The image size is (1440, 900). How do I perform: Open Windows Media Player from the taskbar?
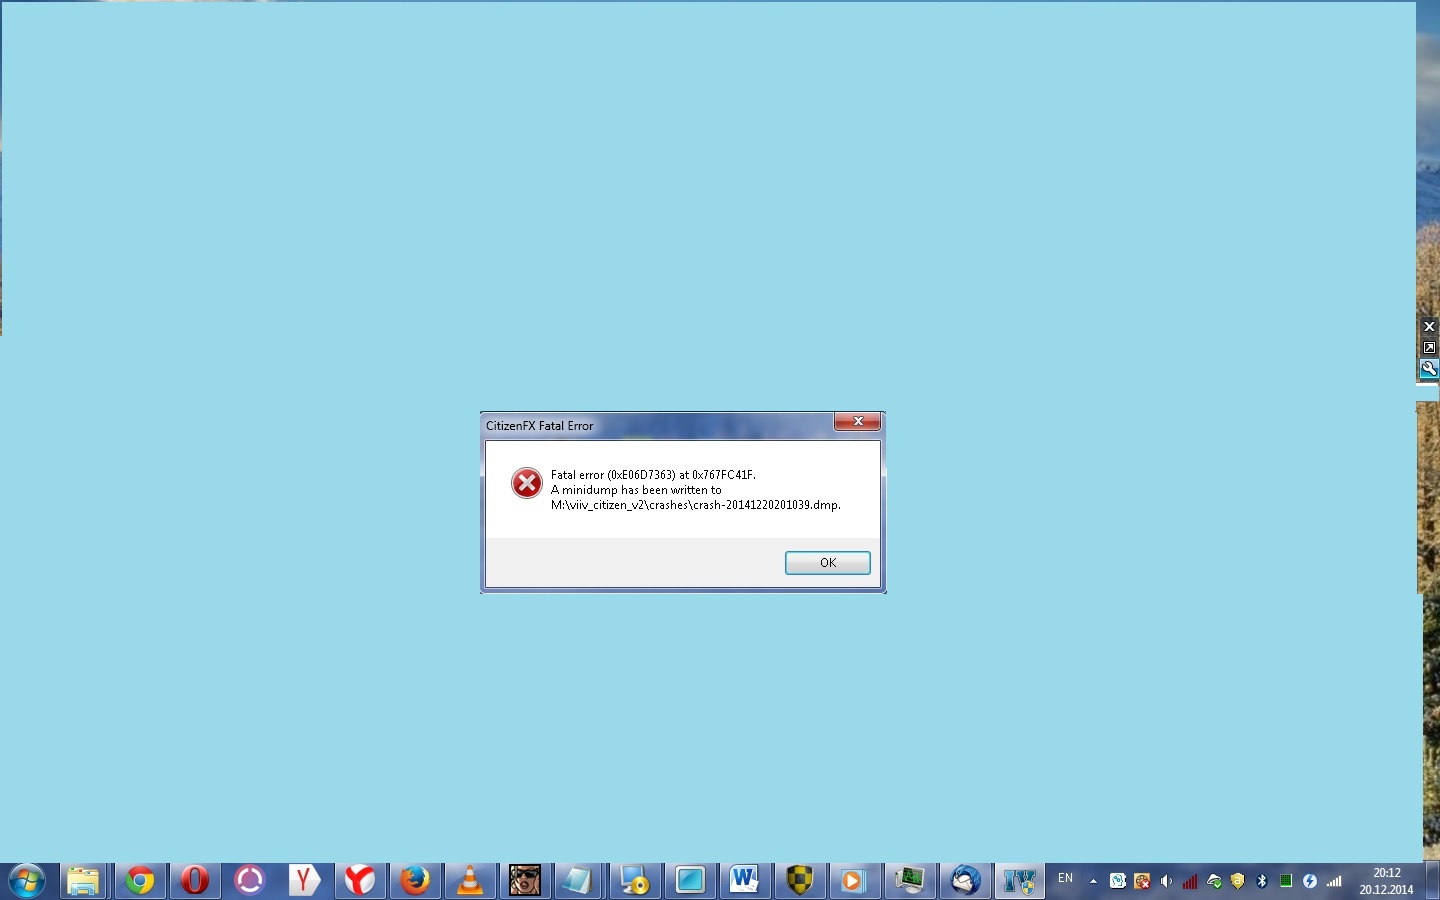click(x=852, y=880)
